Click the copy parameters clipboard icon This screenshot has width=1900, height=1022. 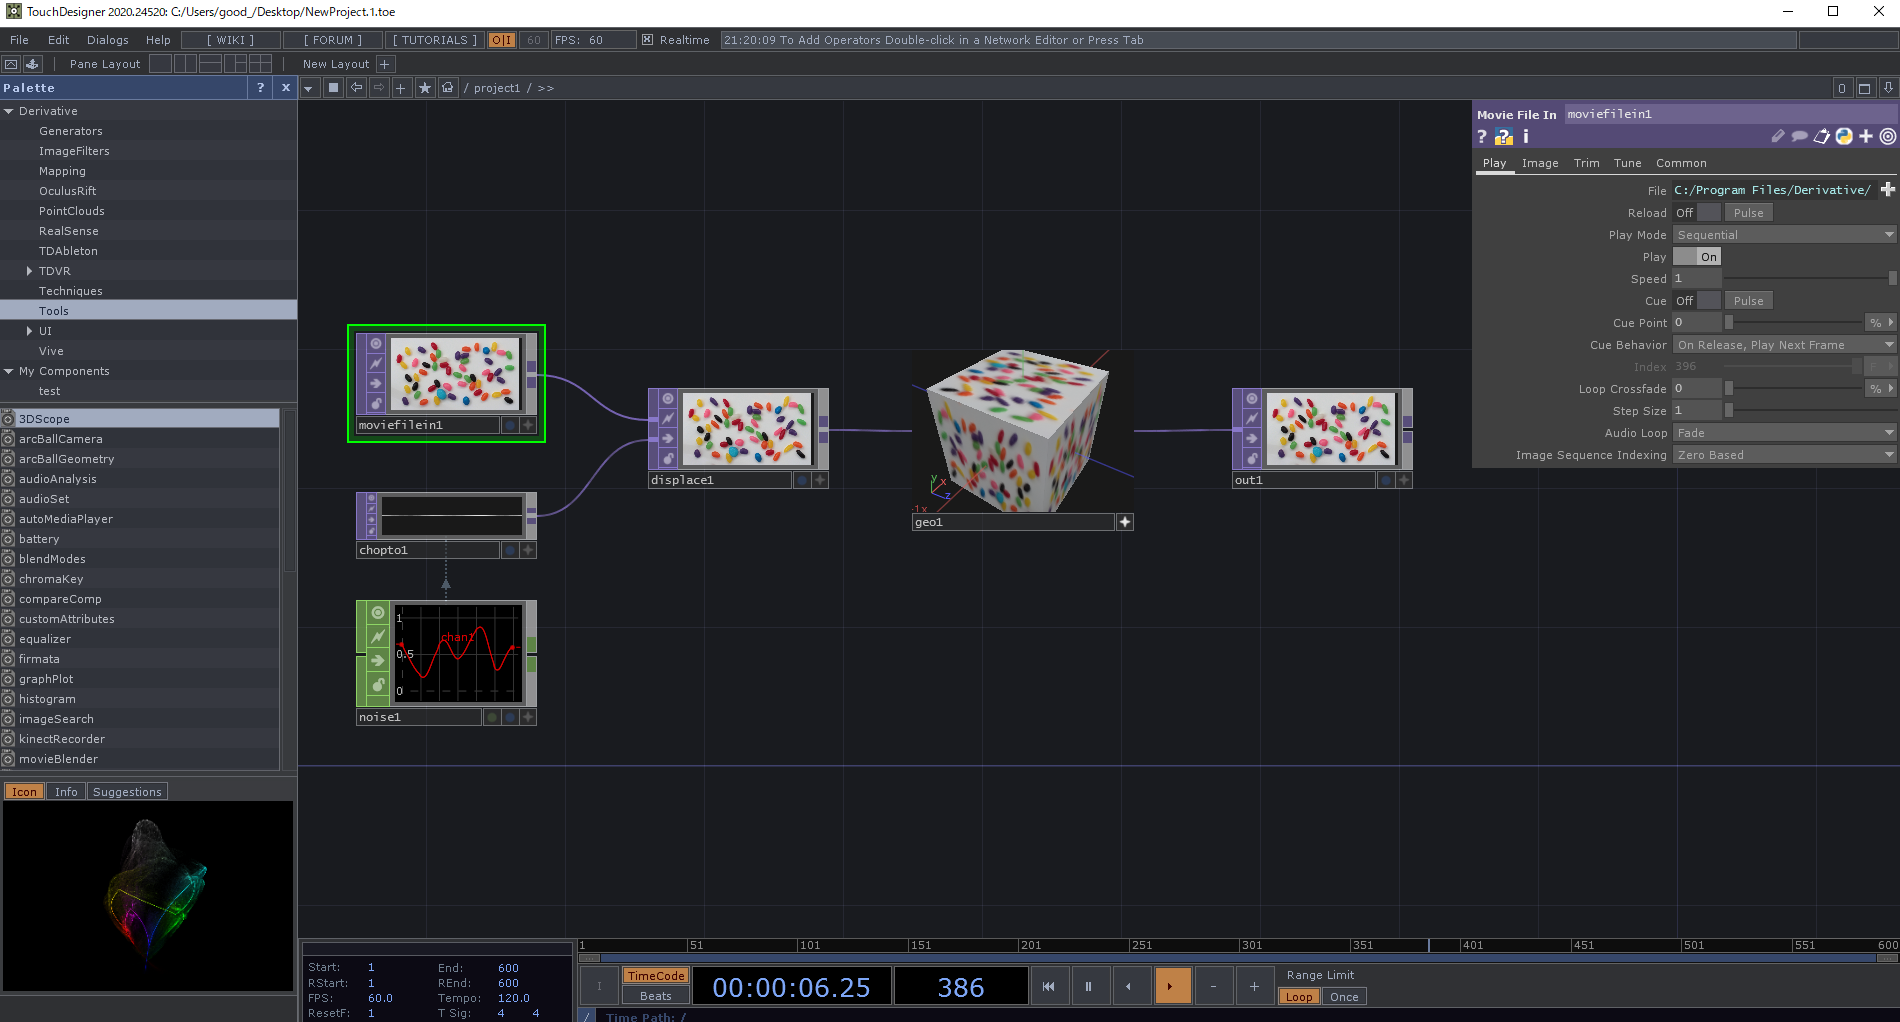[x=1822, y=137]
